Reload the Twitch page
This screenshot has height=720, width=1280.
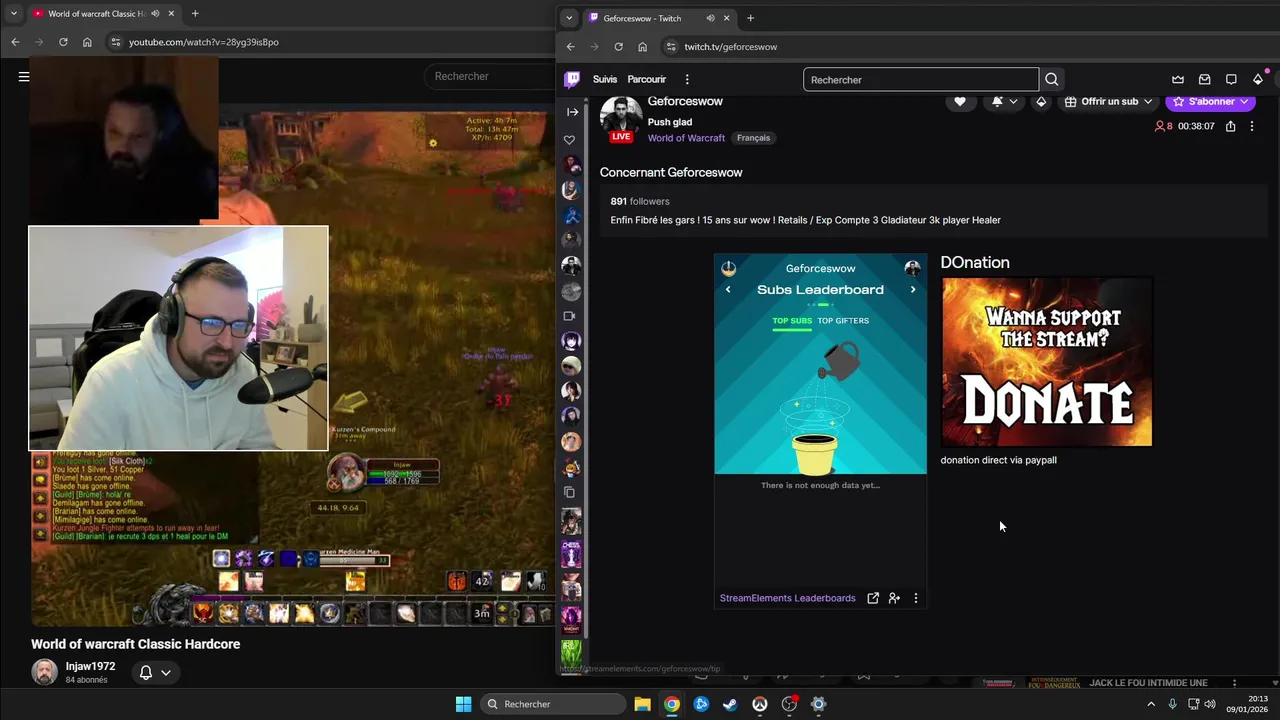pyautogui.click(x=618, y=47)
